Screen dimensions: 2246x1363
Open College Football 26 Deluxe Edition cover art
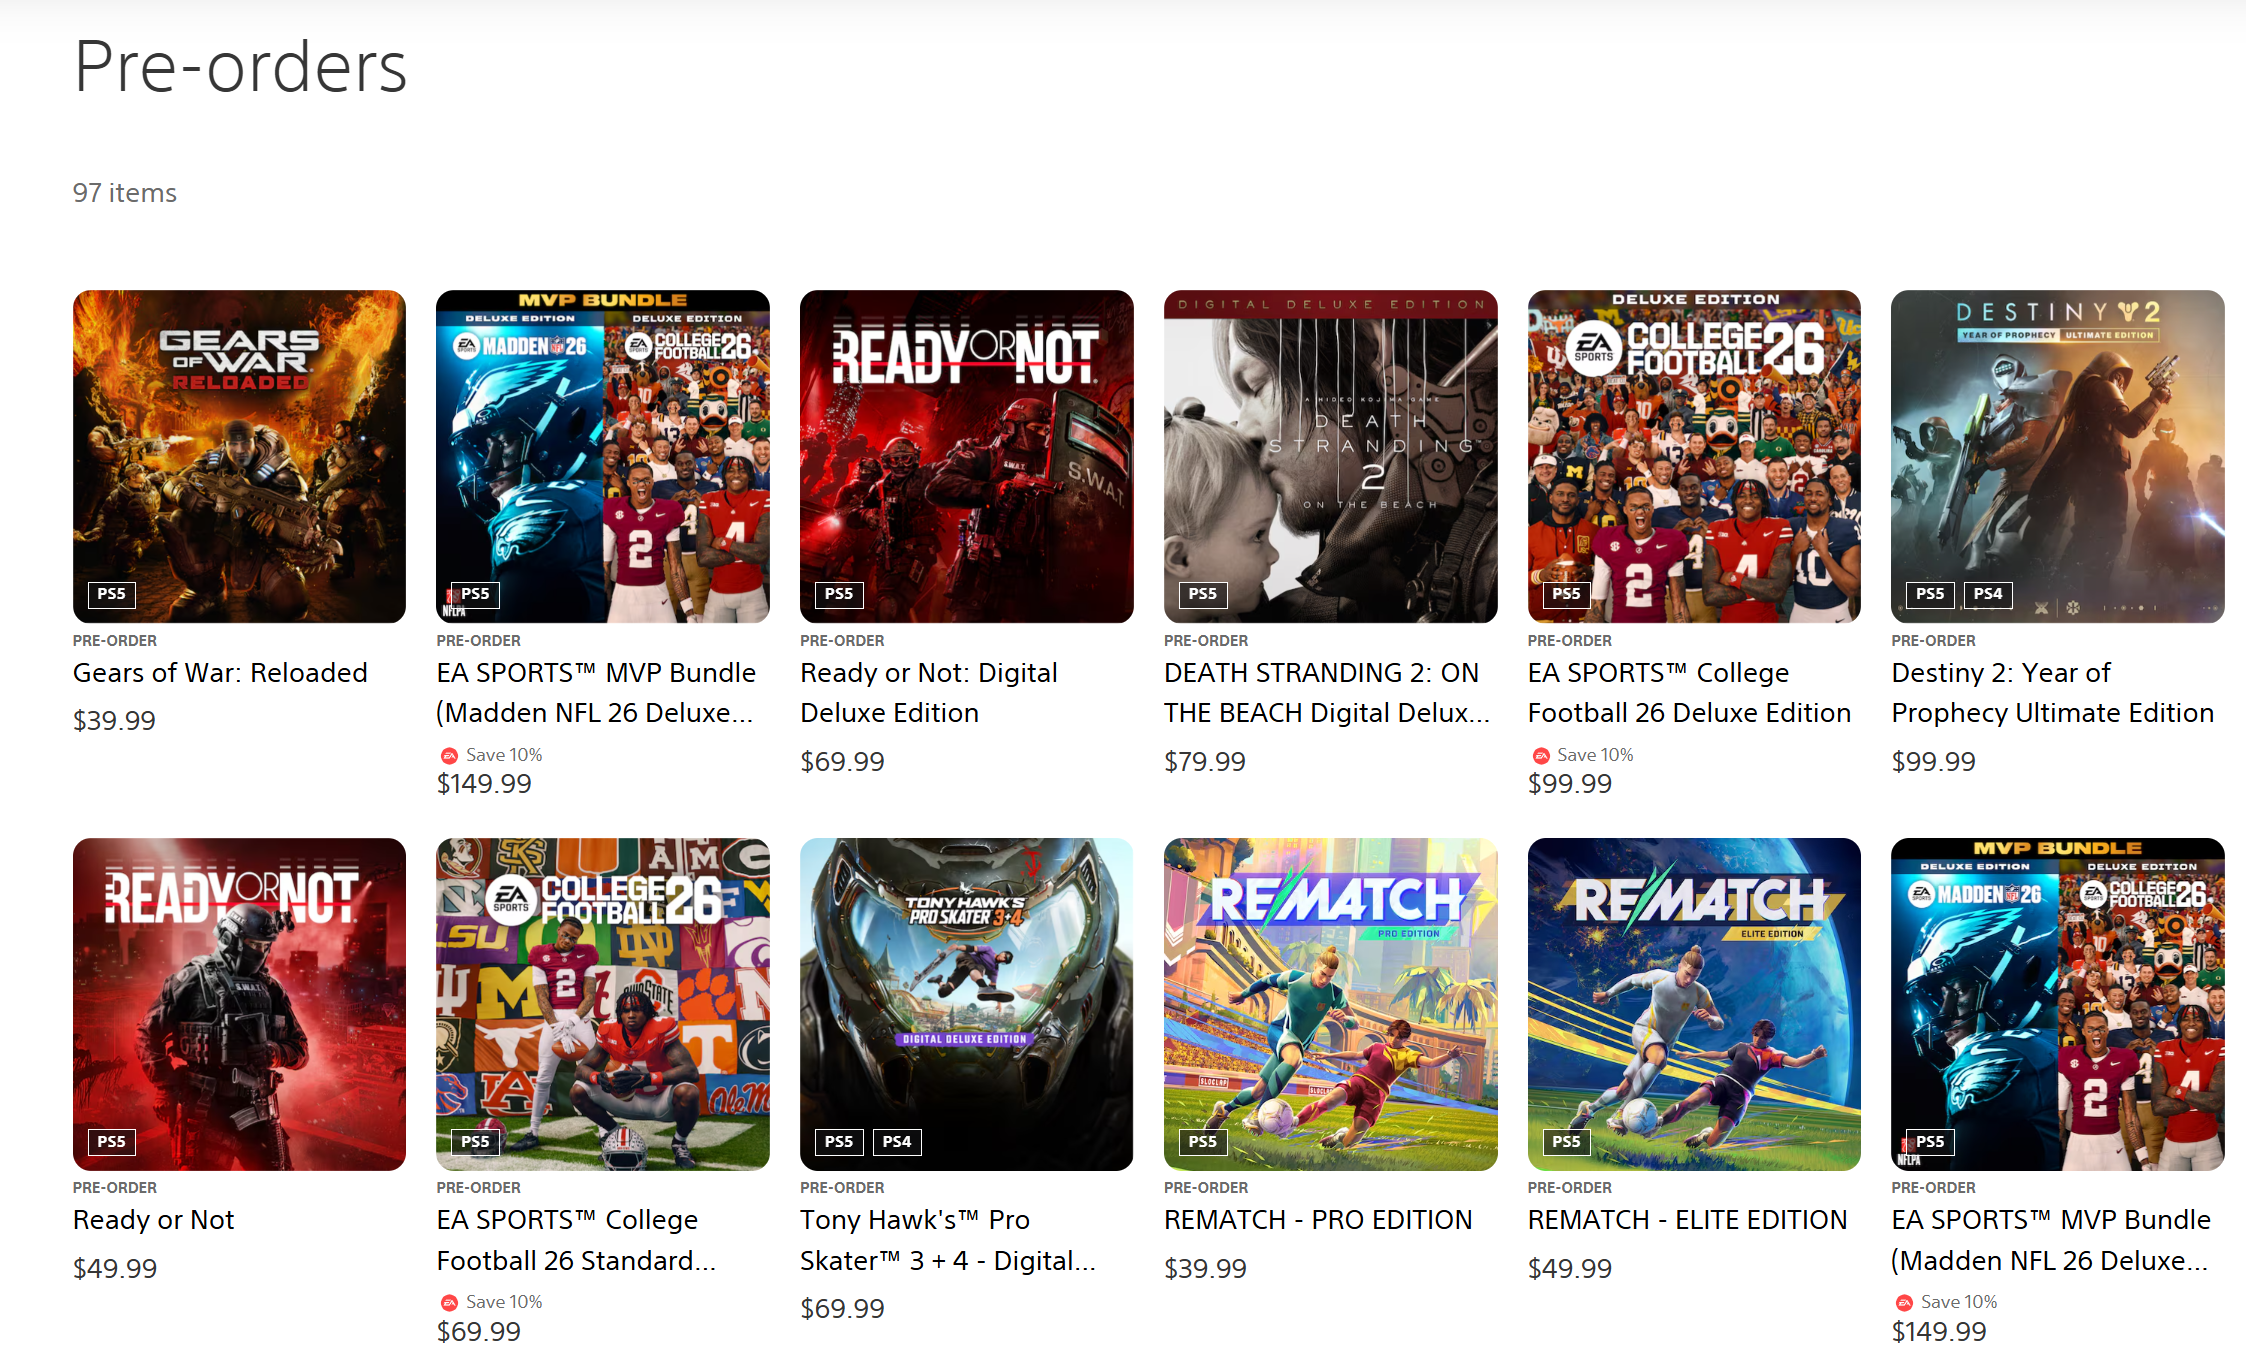(x=1694, y=457)
